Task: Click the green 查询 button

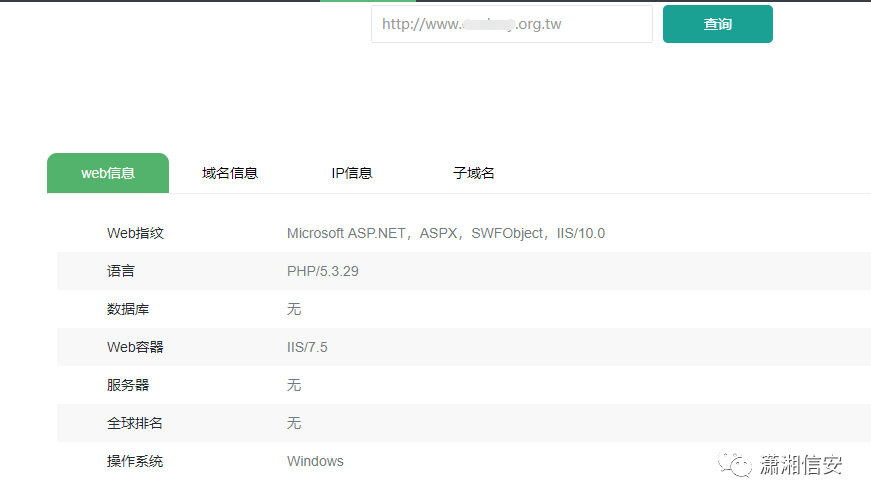Action: [718, 24]
